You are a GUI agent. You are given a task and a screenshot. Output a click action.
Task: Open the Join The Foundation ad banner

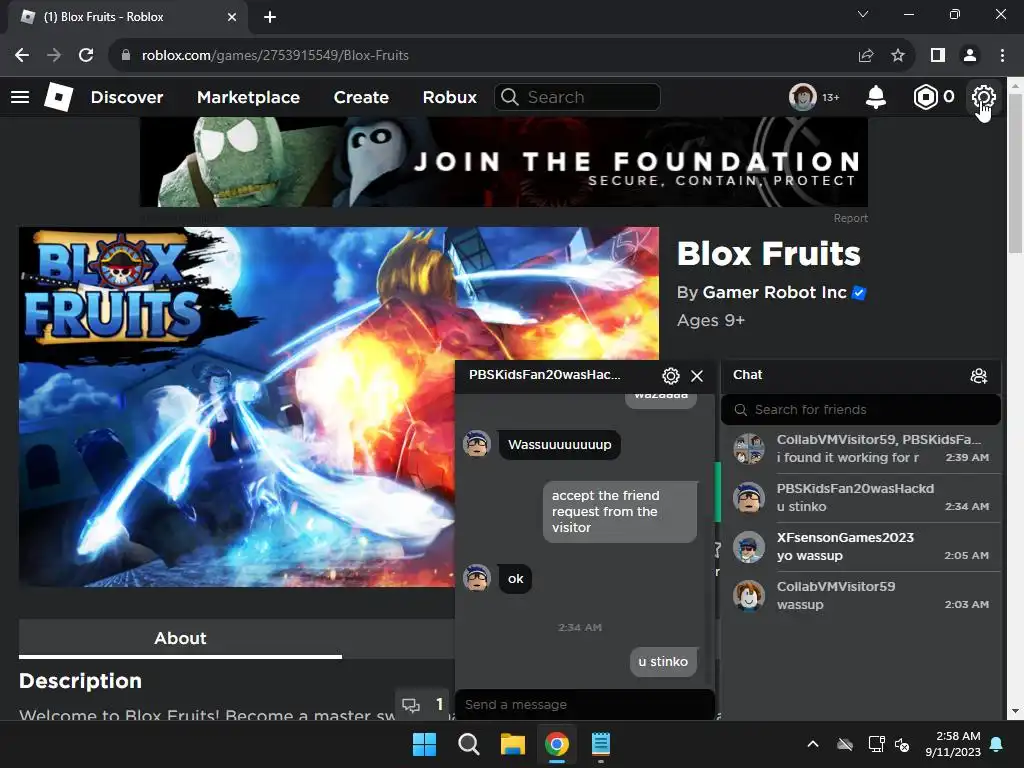504,162
